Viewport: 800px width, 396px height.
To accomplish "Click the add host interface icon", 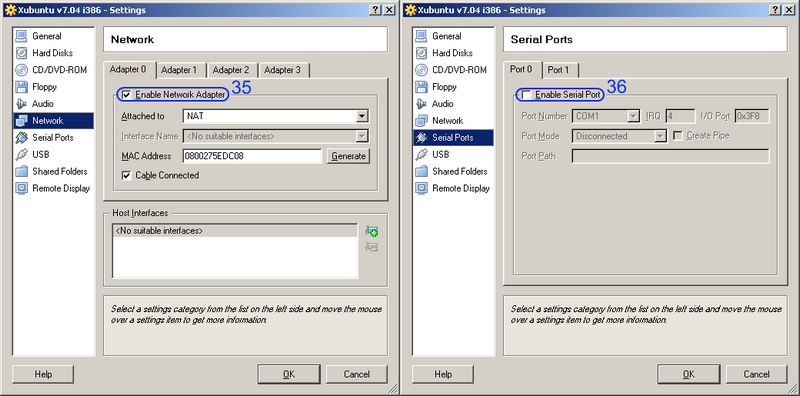I will 371,232.
